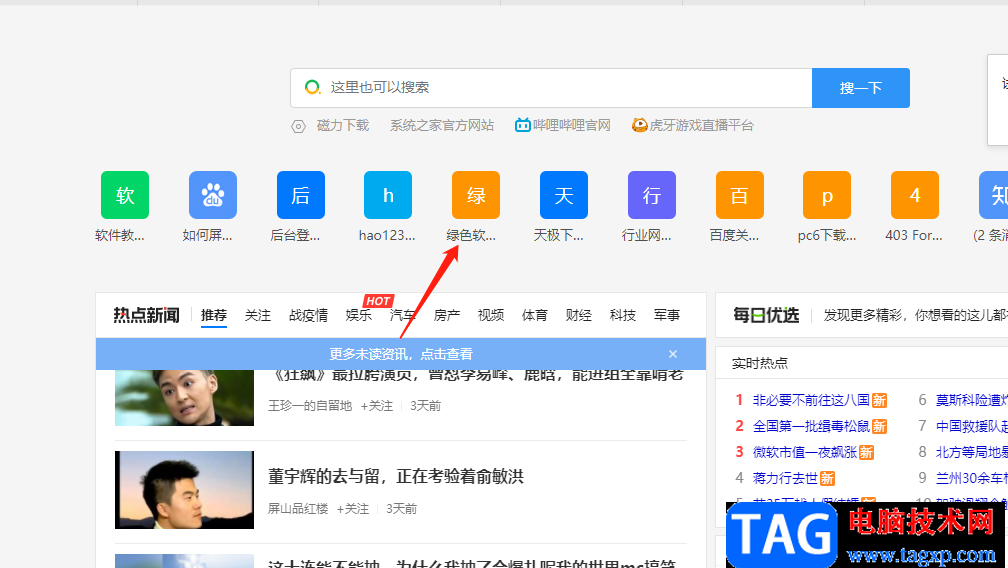Image resolution: width=1008 pixels, height=568 pixels.
Task: Click the 百度关... shortcut label
Action: [x=734, y=235]
